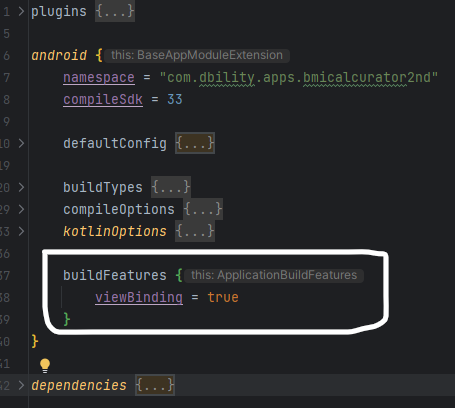455x408 pixels.
Task: Click the buildFeatures keyword
Action: tap(115, 275)
